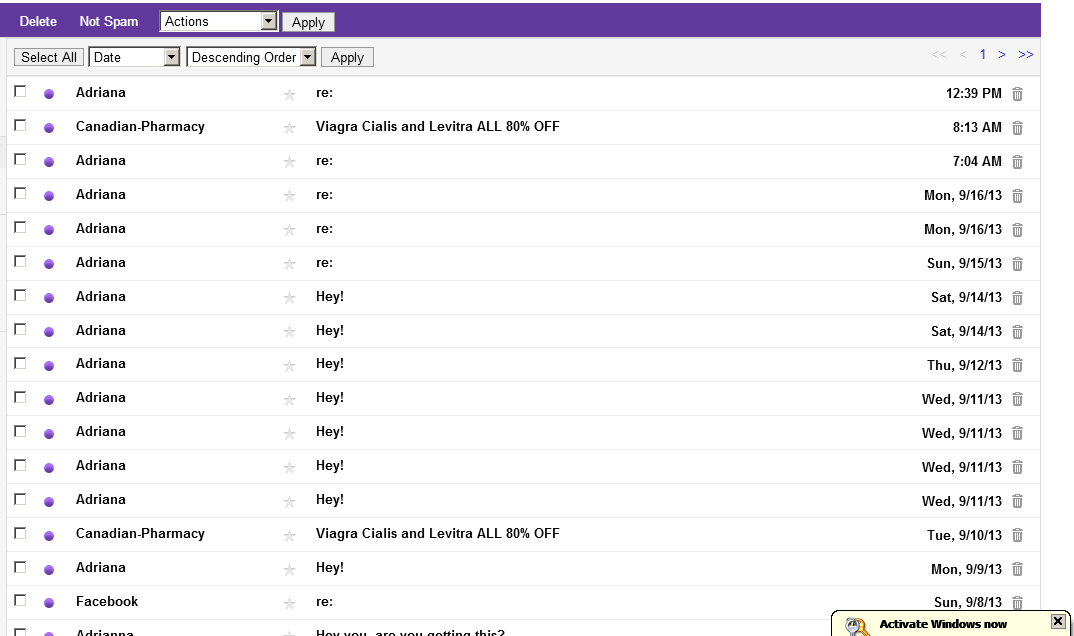This screenshot has width=1074, height=636.
Task: Star the 8:13 AM Canadian-Pharmacy email
Action: 289,128
